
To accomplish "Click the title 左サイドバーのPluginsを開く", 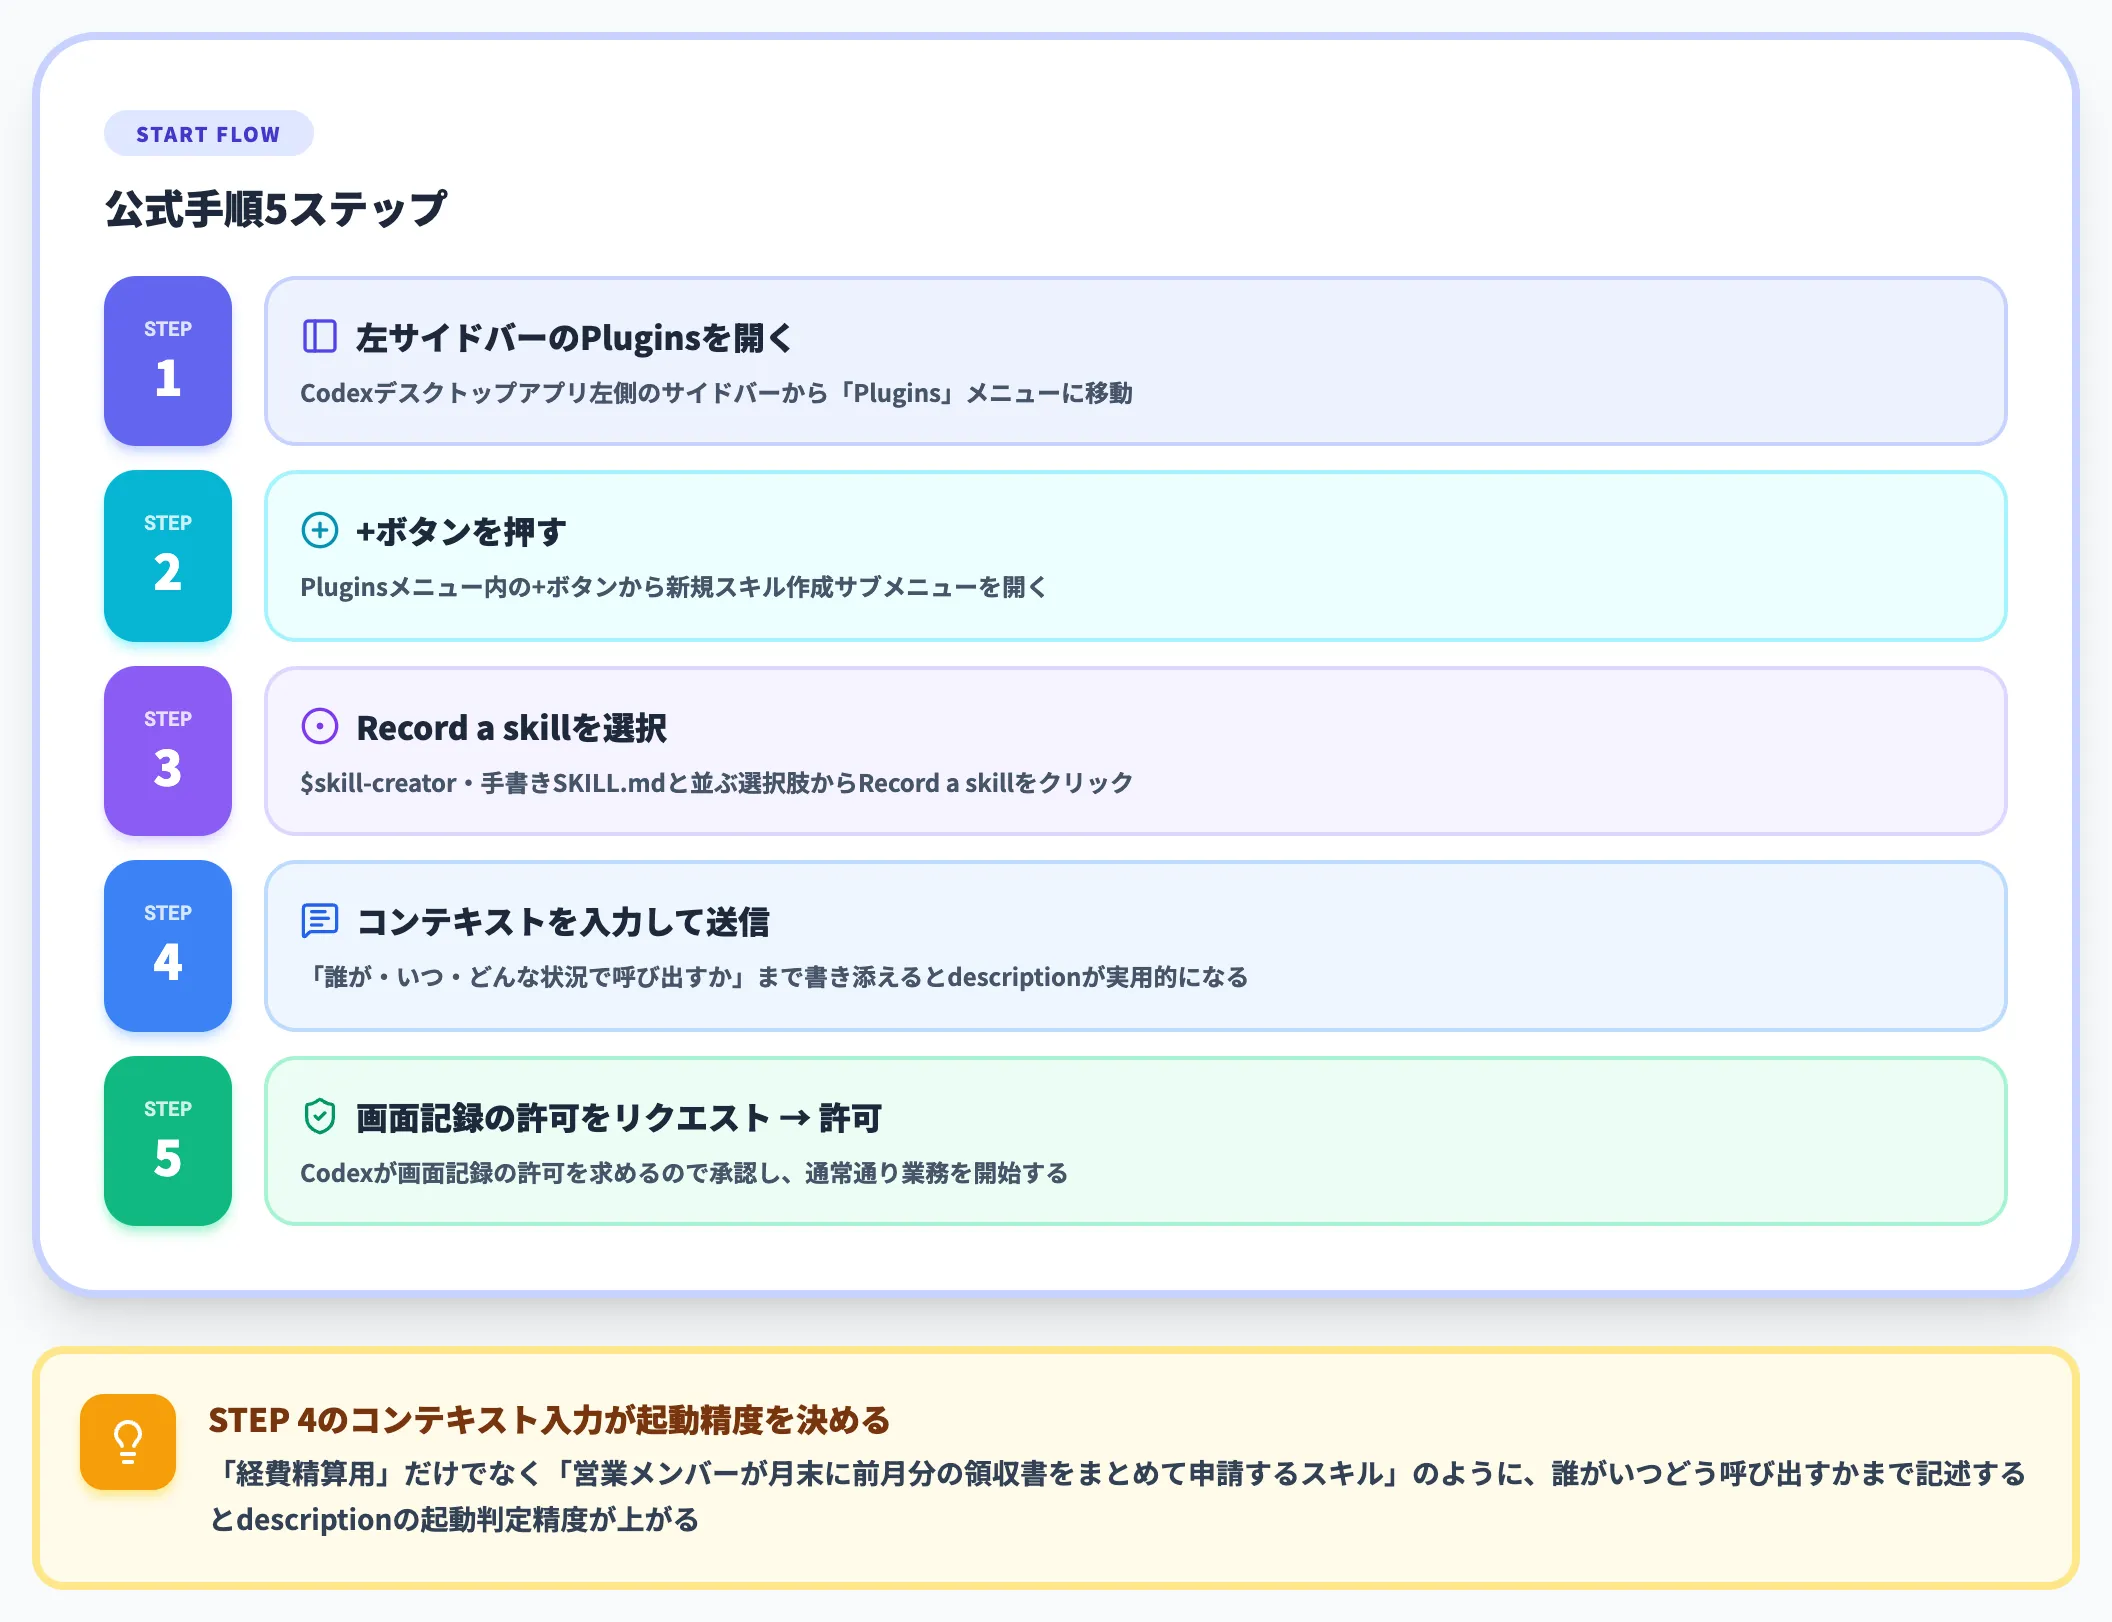I will pyautogui.click(x=574, y=338).
